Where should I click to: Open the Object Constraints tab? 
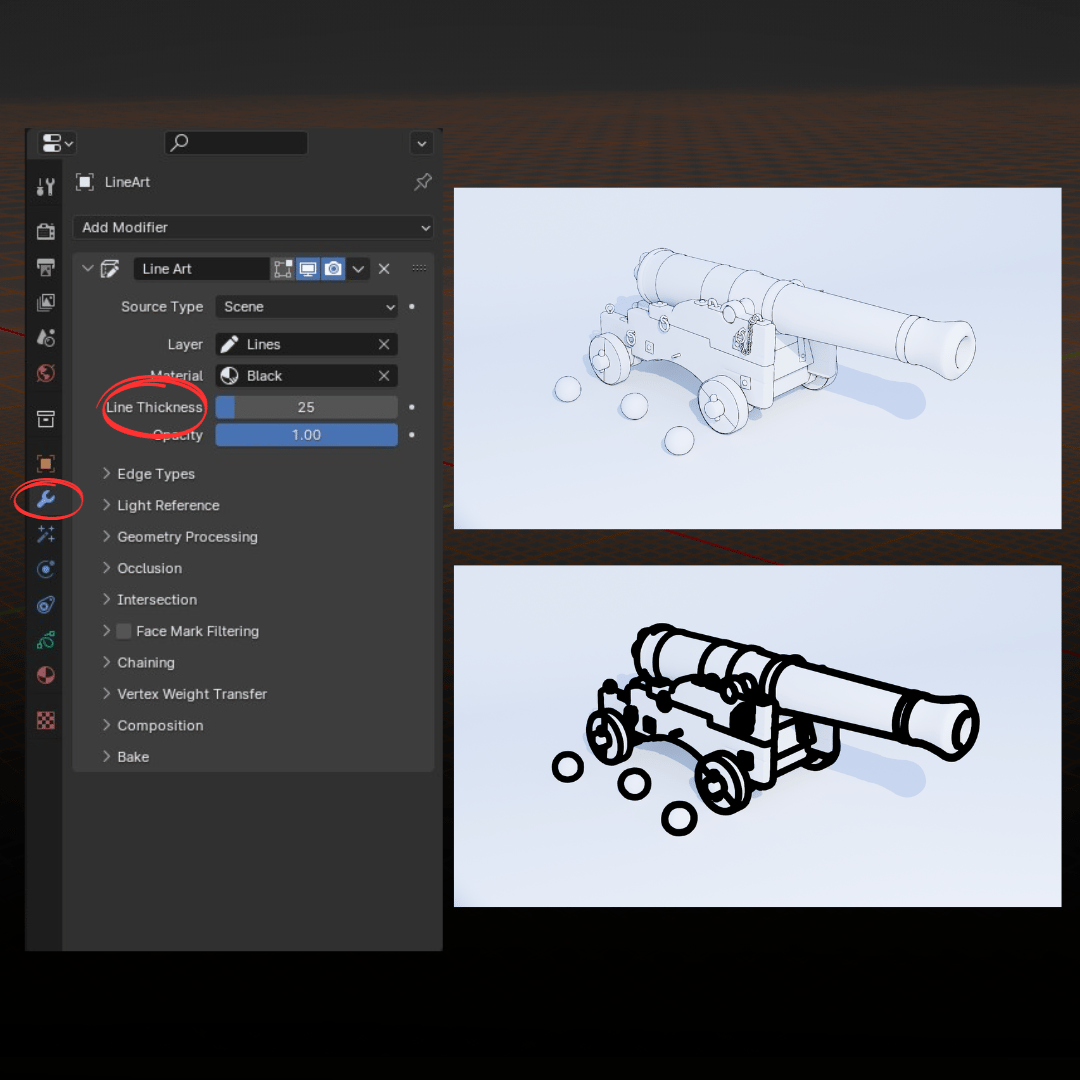pyautogui.click(x=45, y=605)
